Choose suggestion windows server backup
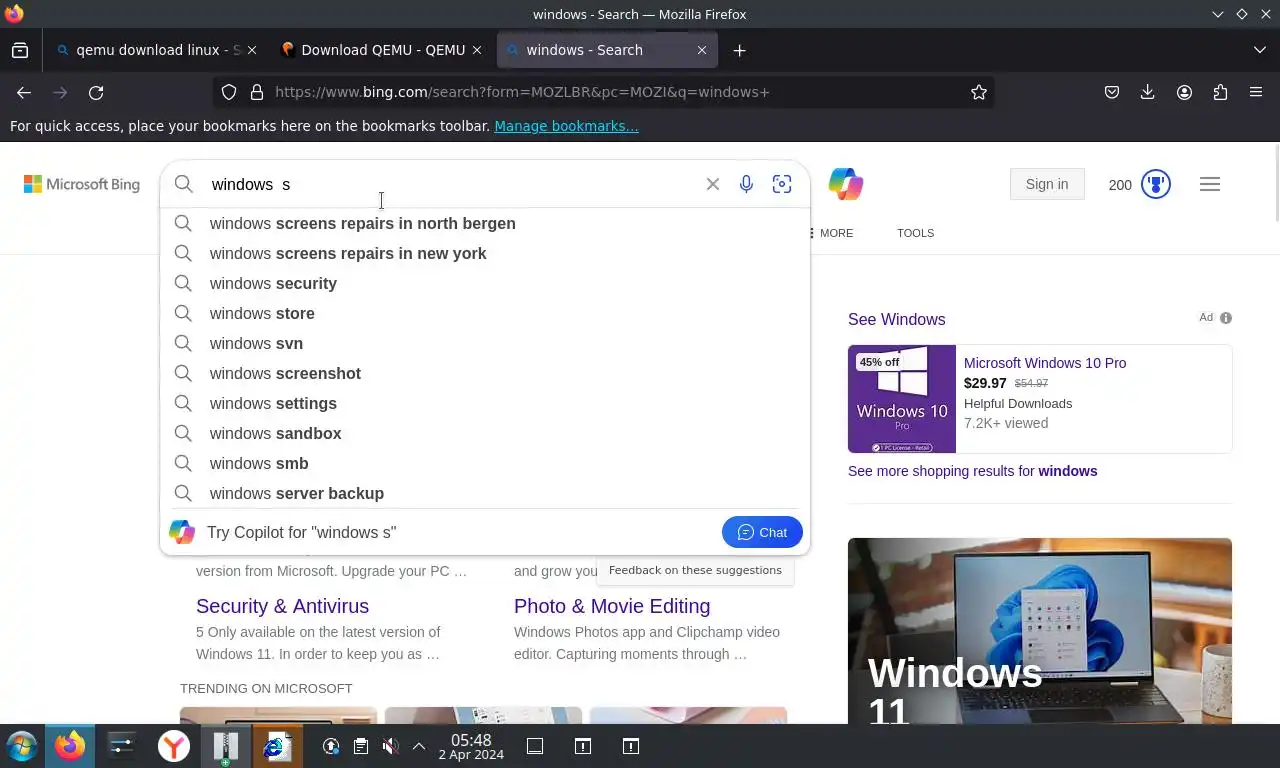The height and width of the screenshot is (768, 1280). pos(485,493)
